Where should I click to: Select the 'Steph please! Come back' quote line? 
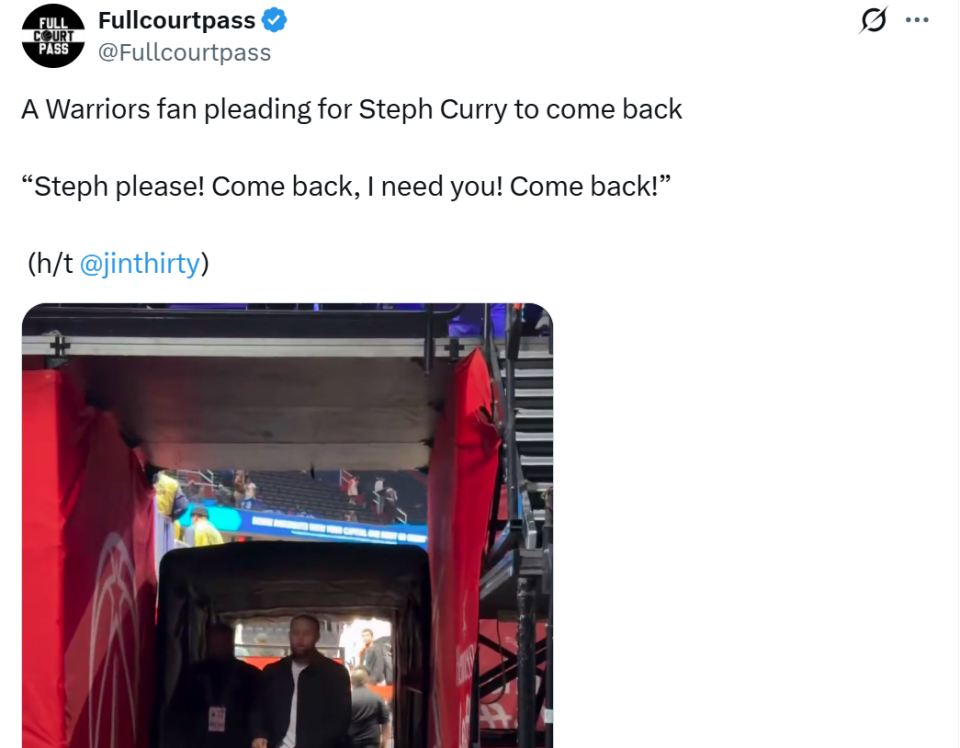[346, 187]
